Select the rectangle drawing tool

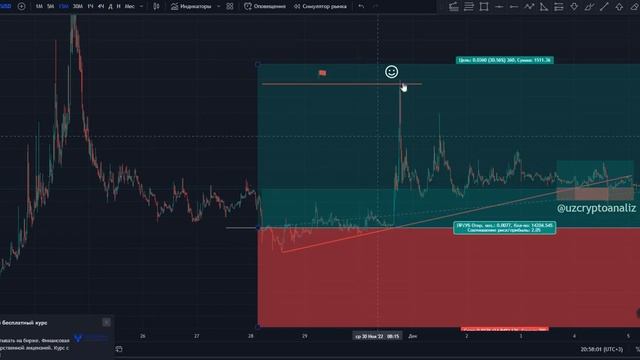[484, 7]
